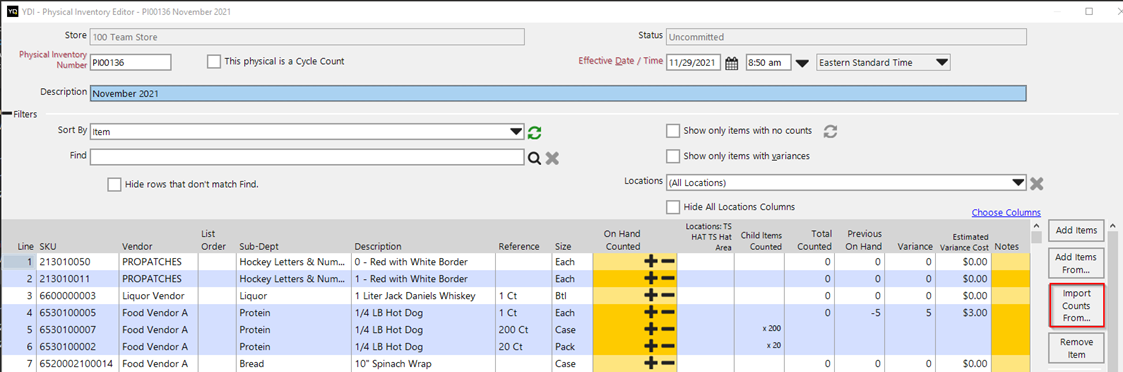Clear the Find field with the gray X icon
Viewport: 1123px width, 372px height.
tap(551, 158)
